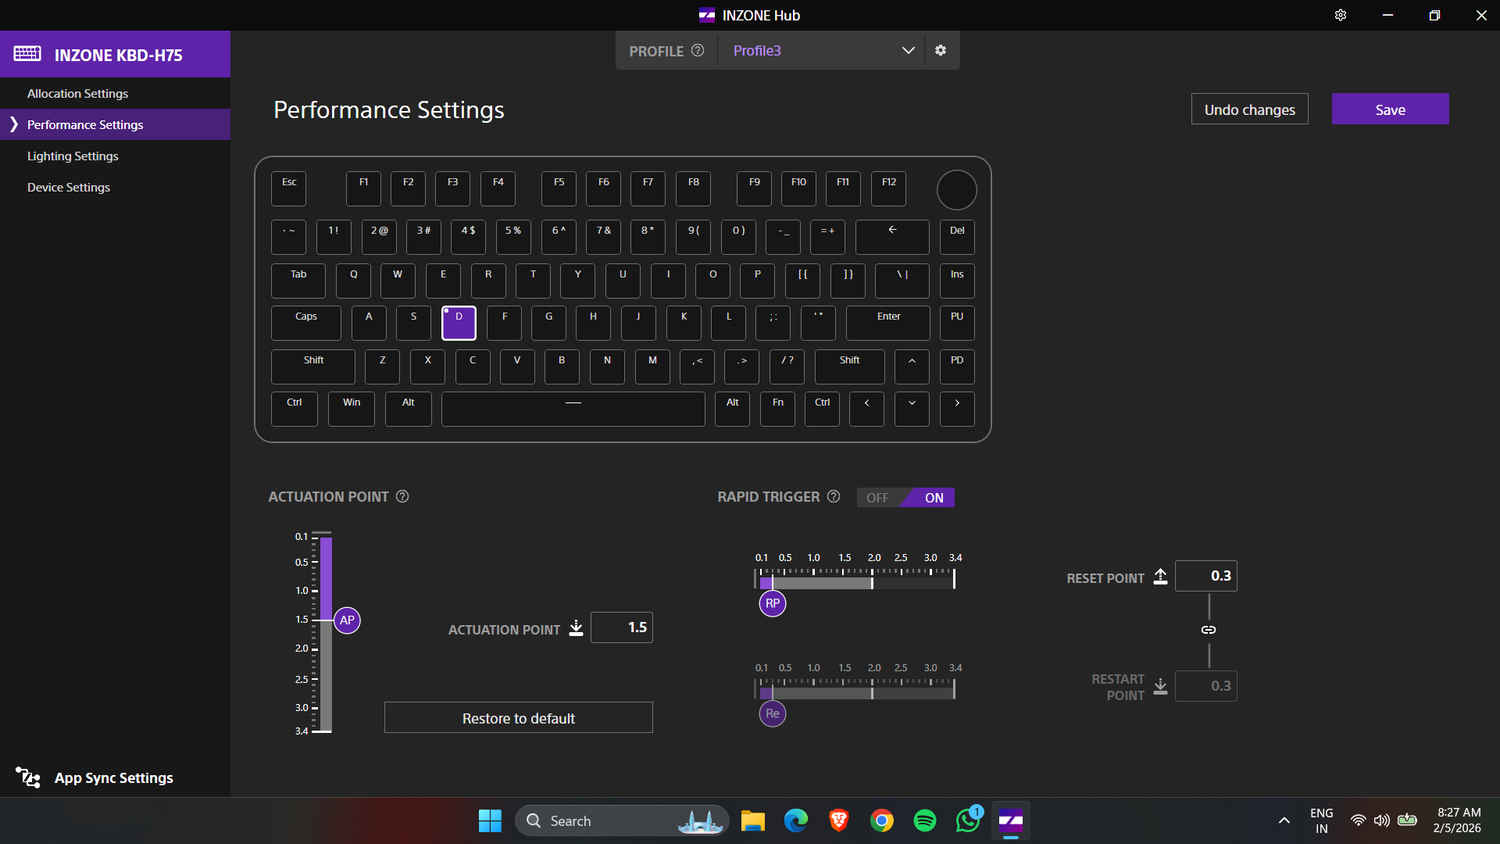This screenshot has height=844, width=1500.
Task: Open INZONE Hub settings gear in title bar
Action: [x=1340, y=15]
